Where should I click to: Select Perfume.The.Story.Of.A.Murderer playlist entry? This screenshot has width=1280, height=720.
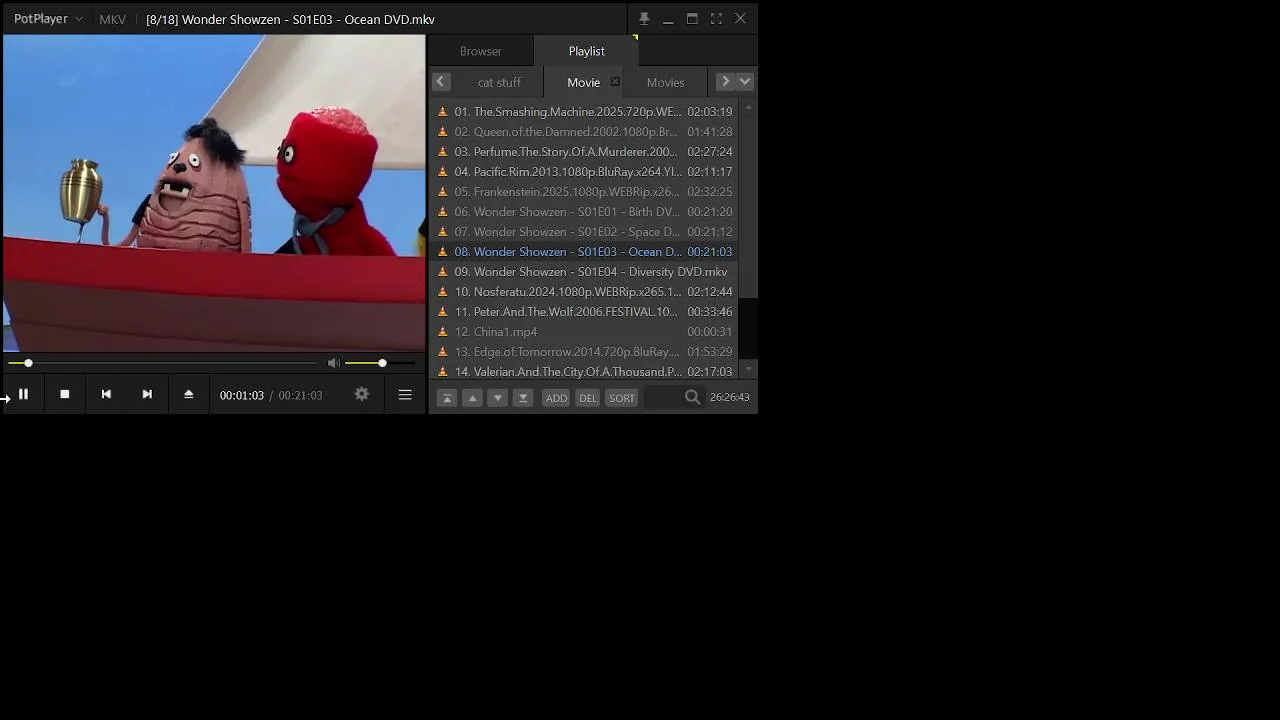pyautogui.click(x=584, y=152)
